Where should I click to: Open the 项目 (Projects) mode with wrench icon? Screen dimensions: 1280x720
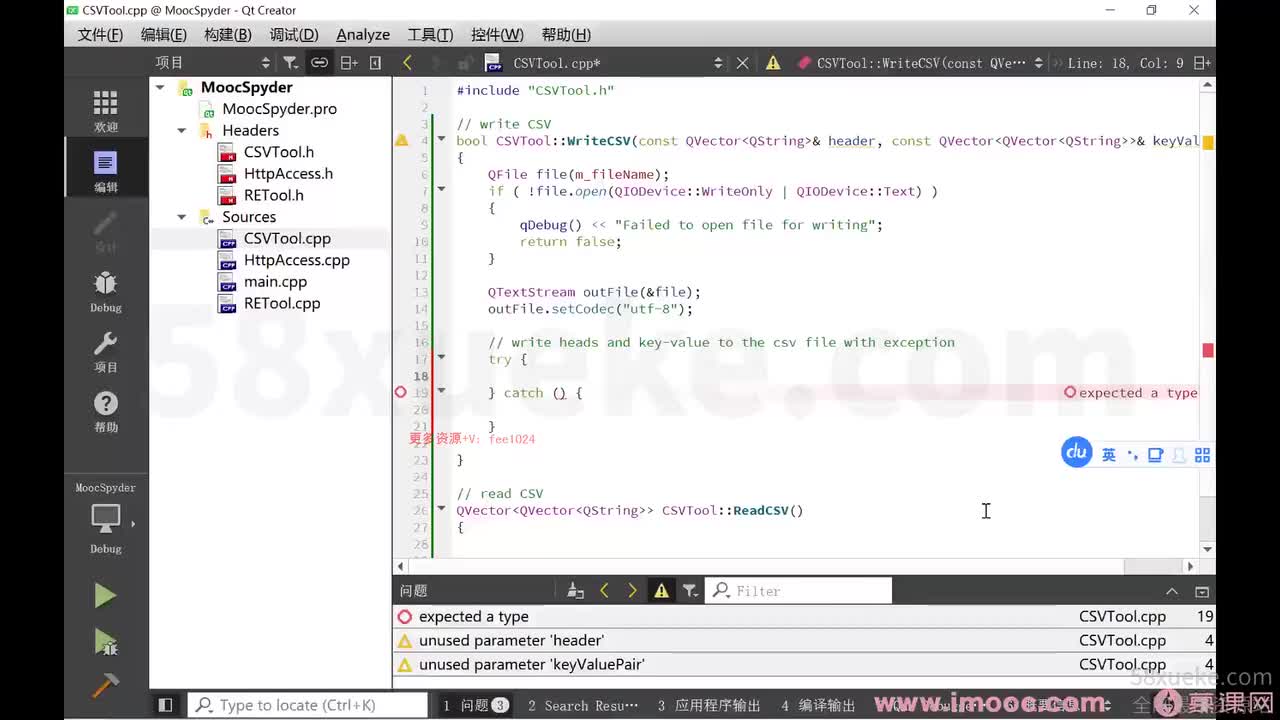click(x=105, y=351)
